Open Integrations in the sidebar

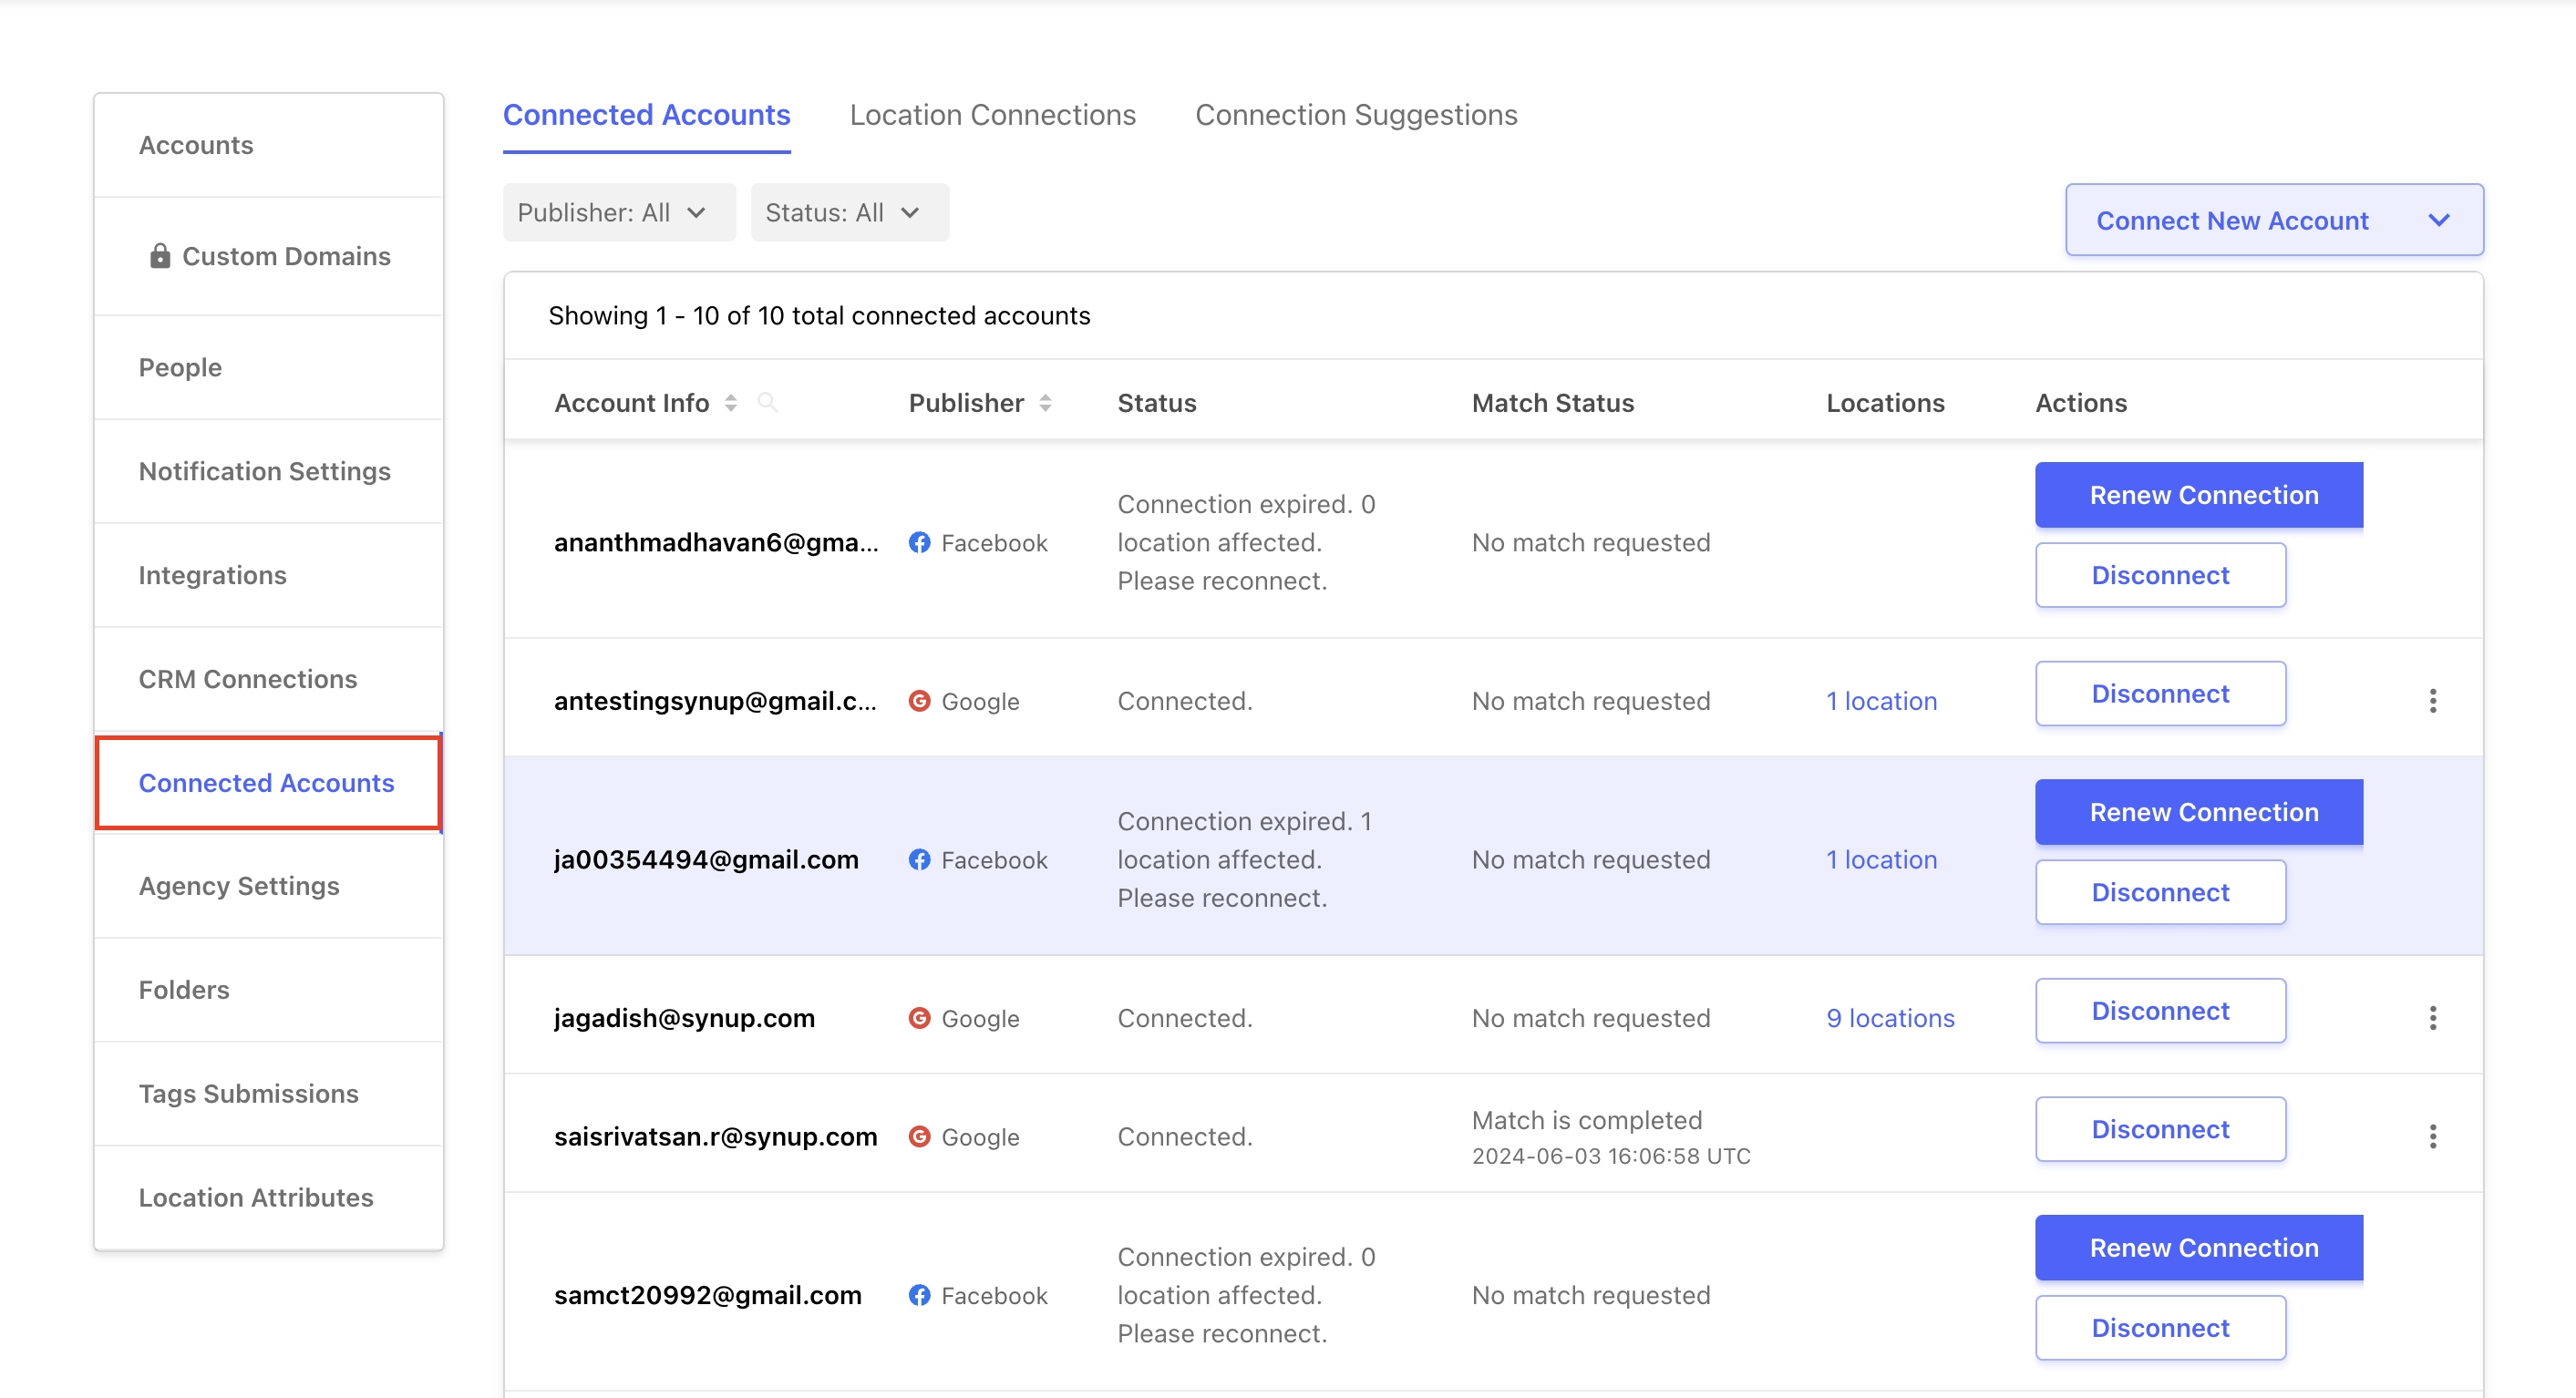click(x=268, y=575)
